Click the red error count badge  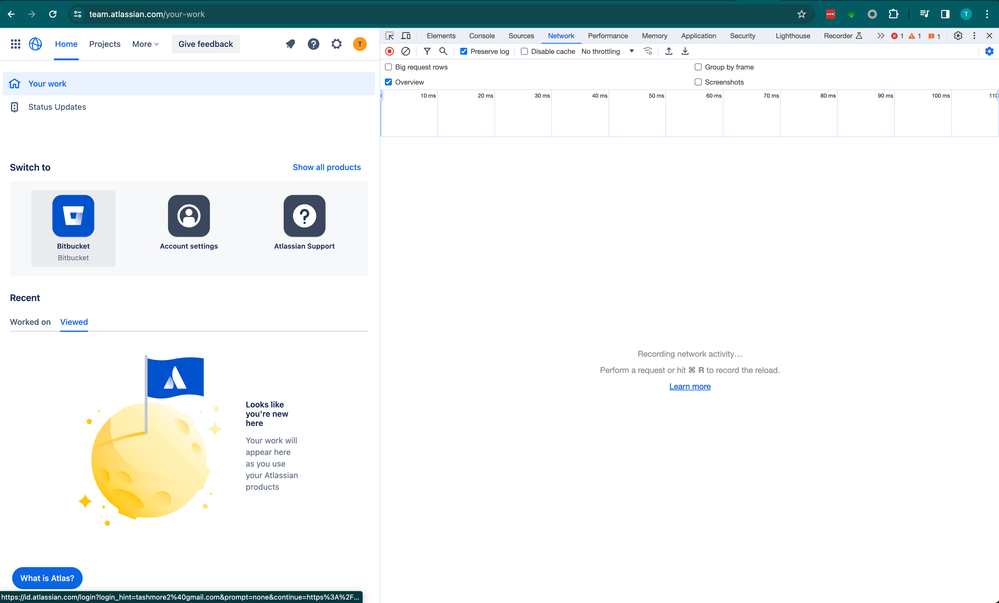pyautogui.click(x=897, y=36)
